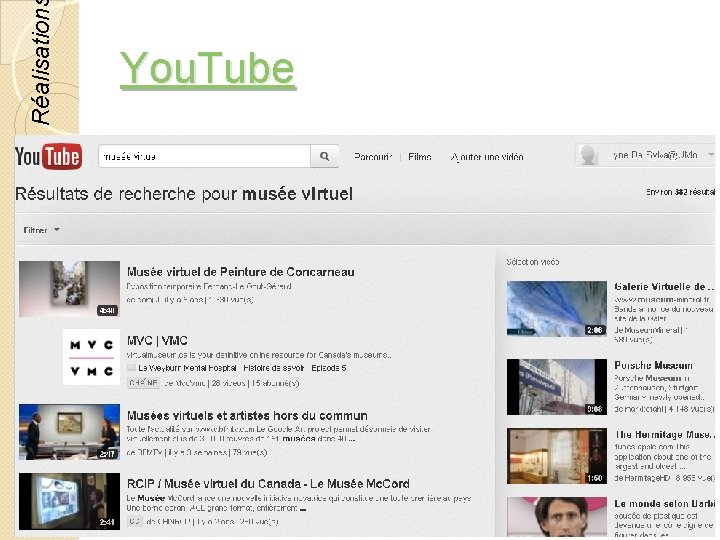Open Musée virtuel de Peinture de Concarneau video
The width and height of the screenshot is (720, 540).
[x=241, y=272]
